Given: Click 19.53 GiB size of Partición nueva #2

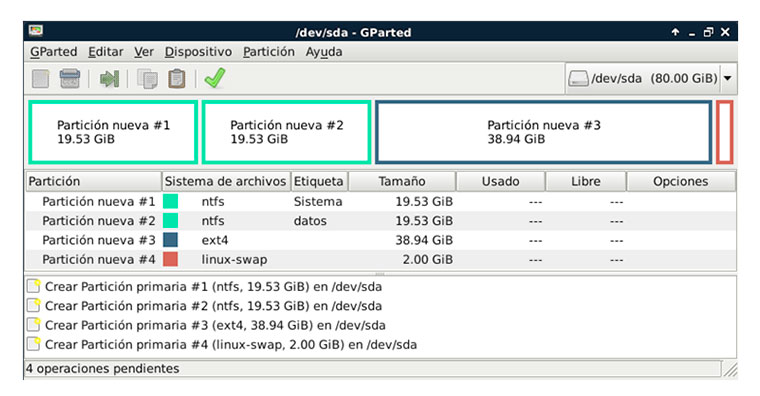Looking at the screenshot, I should point(424,221).
